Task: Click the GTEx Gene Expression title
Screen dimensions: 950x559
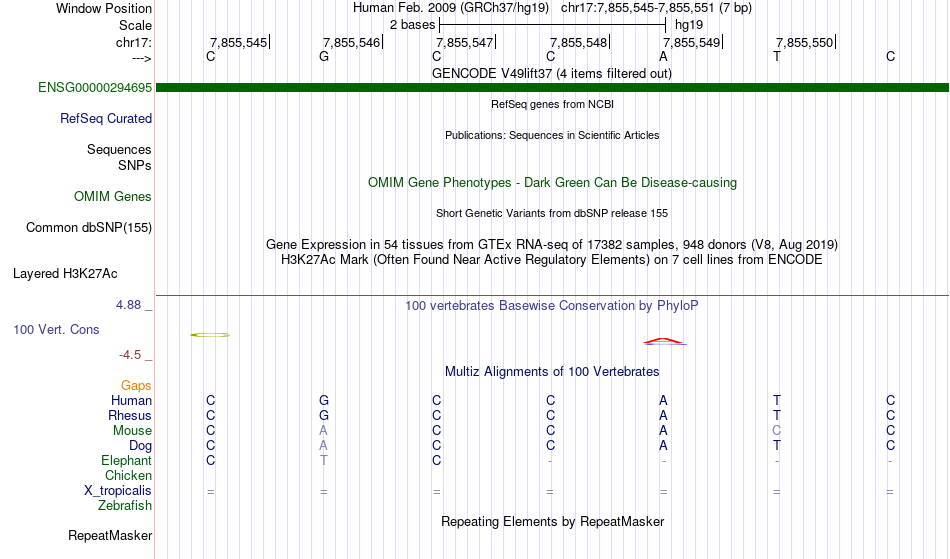Action: (x=552, y=245)
